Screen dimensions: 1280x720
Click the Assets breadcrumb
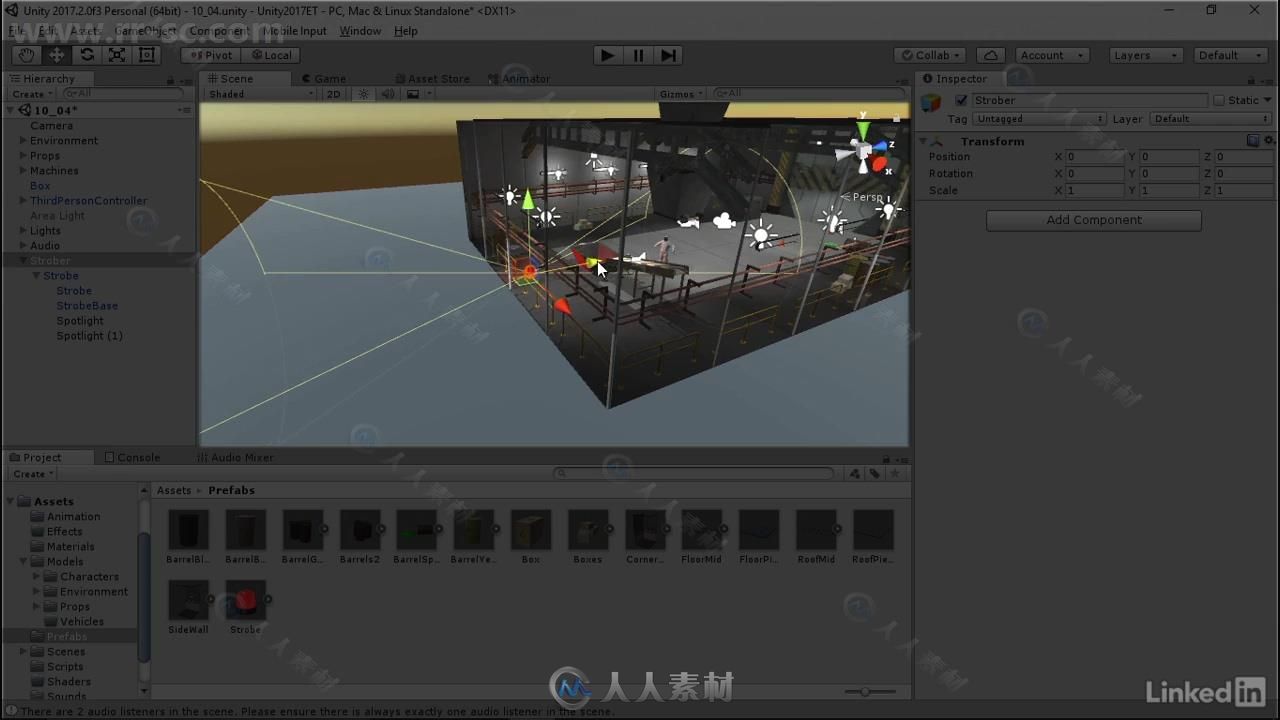coord(174,491)
